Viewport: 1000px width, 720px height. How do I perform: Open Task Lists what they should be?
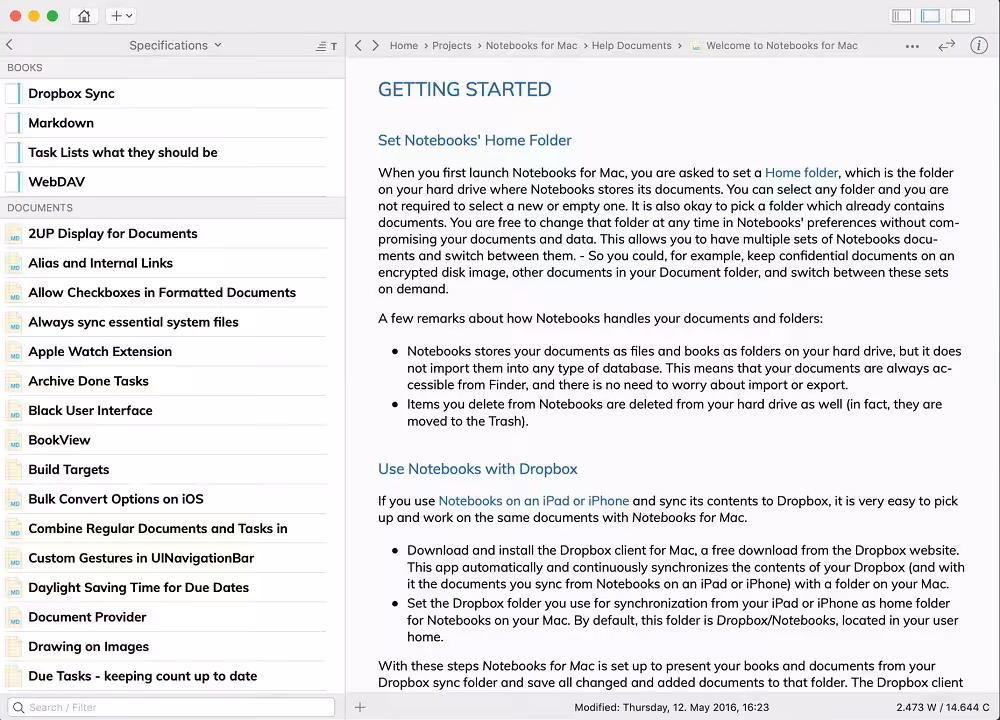[173, 152]
